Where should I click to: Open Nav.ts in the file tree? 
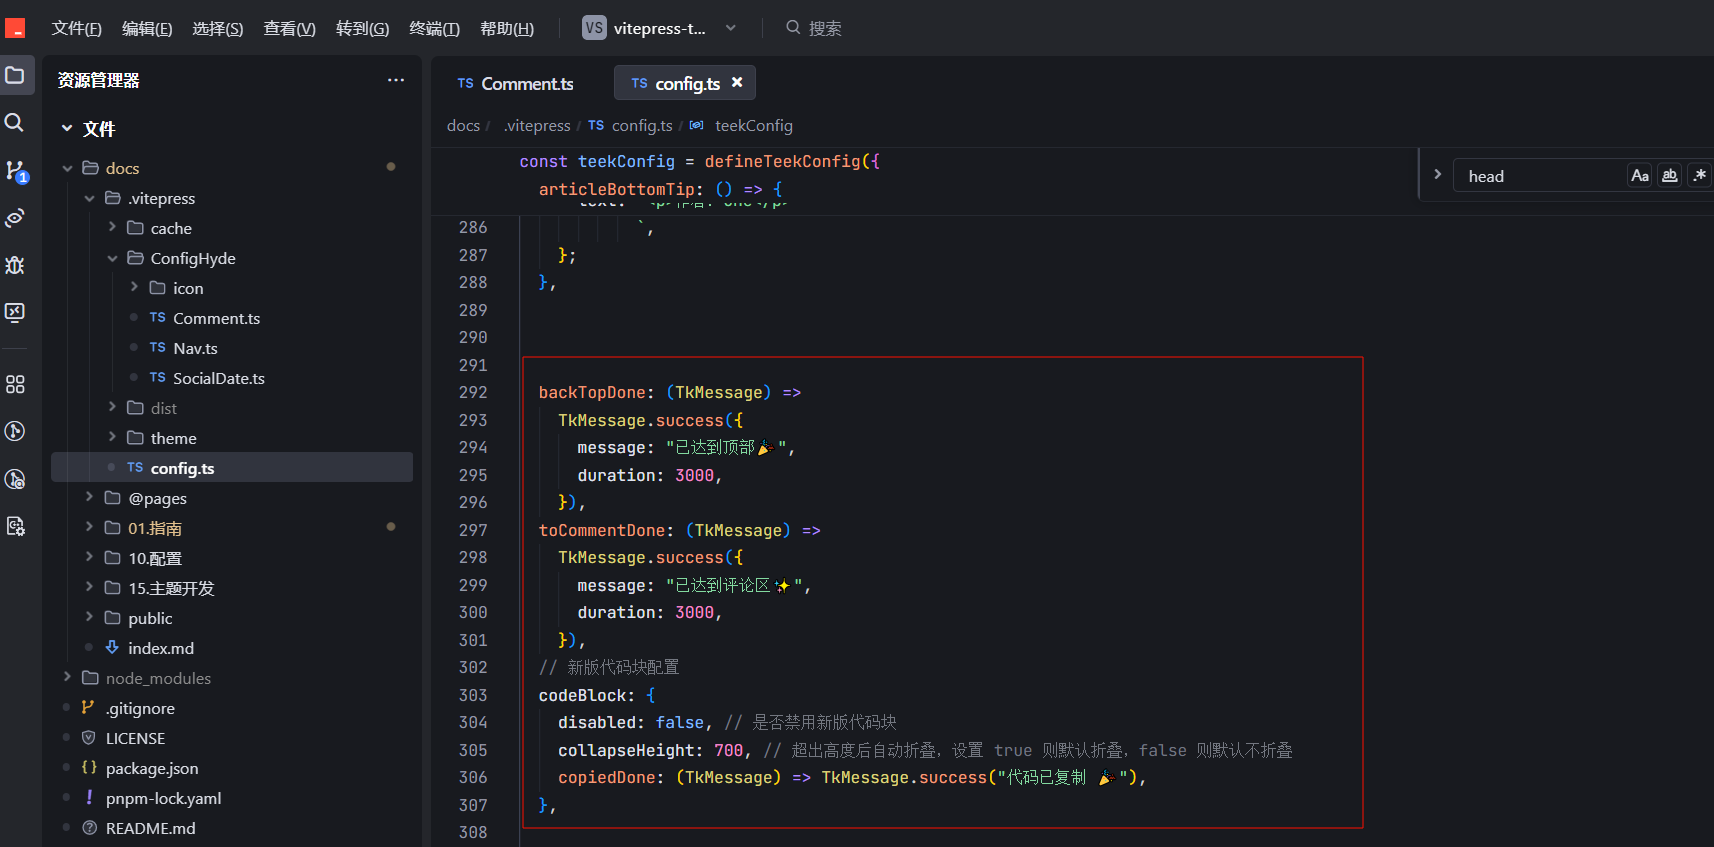[x=195, y=348]
